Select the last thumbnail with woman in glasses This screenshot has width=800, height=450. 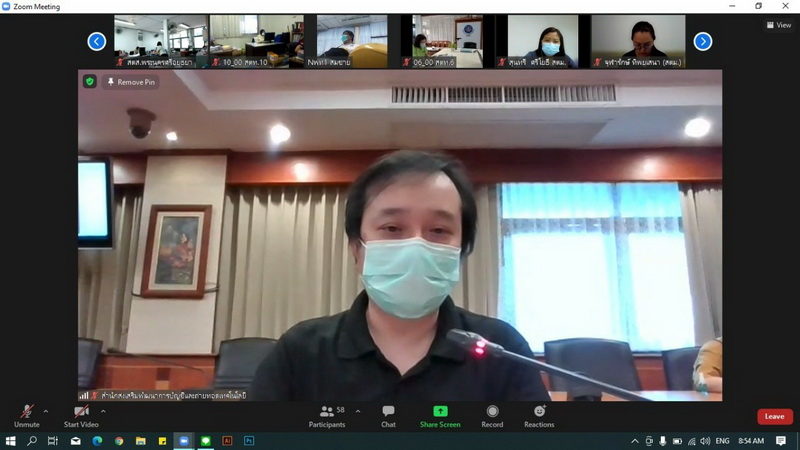(x=638, y=41)
